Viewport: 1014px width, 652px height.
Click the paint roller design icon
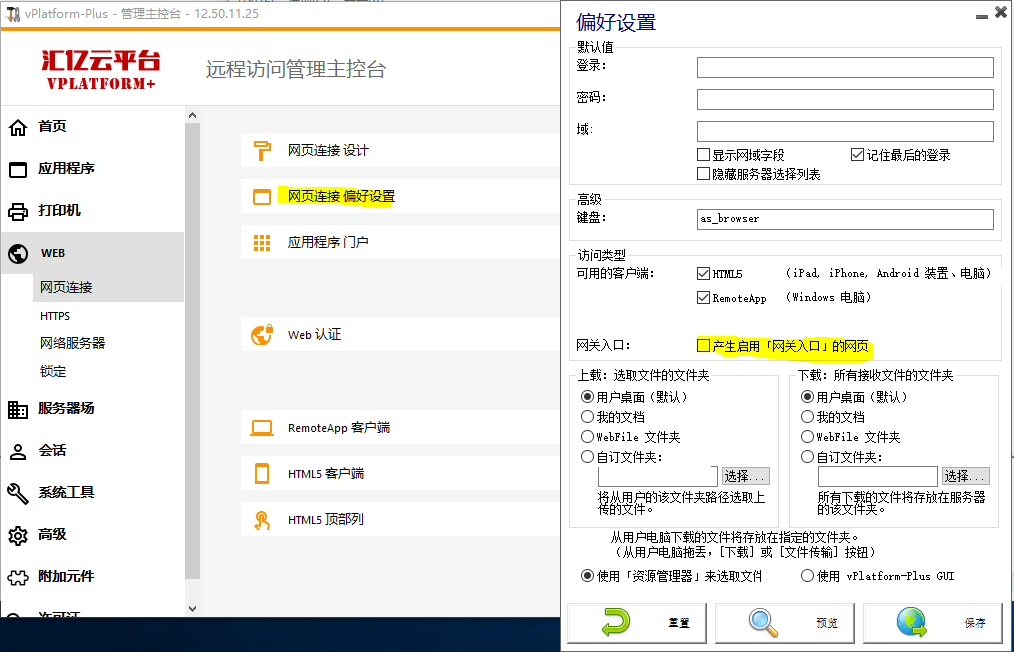tap(262, 151)
